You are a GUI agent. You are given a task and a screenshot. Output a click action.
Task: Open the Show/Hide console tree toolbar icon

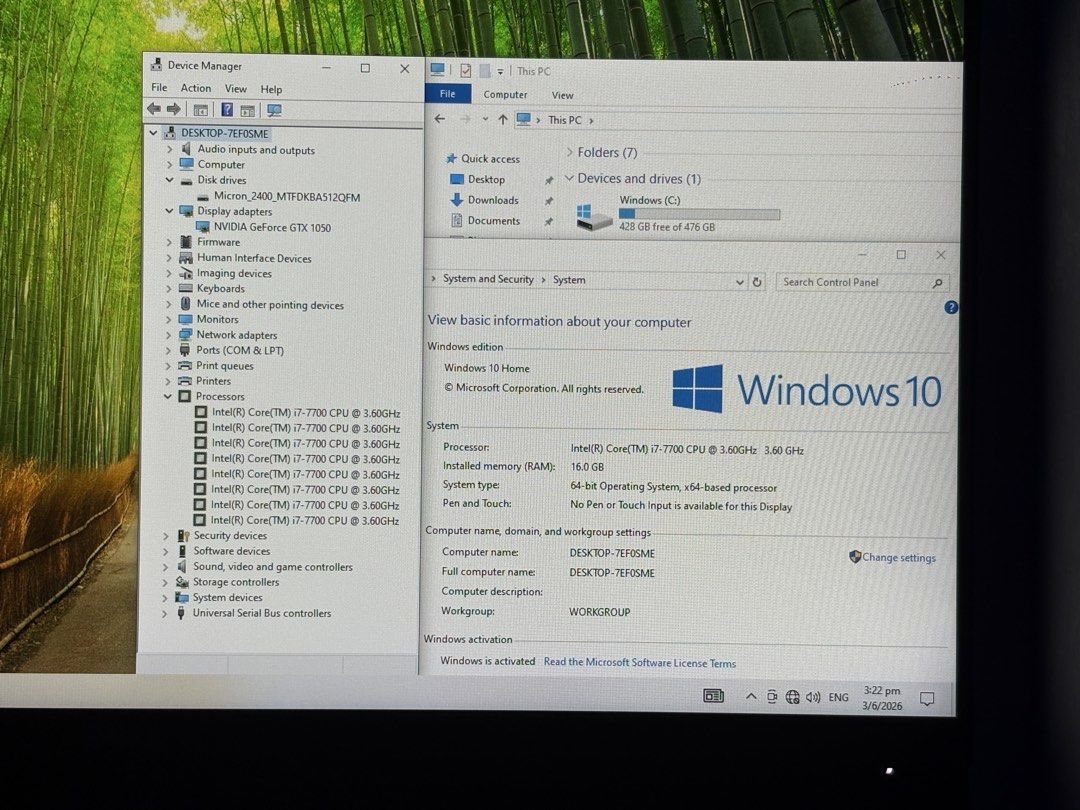pos(200,110)
